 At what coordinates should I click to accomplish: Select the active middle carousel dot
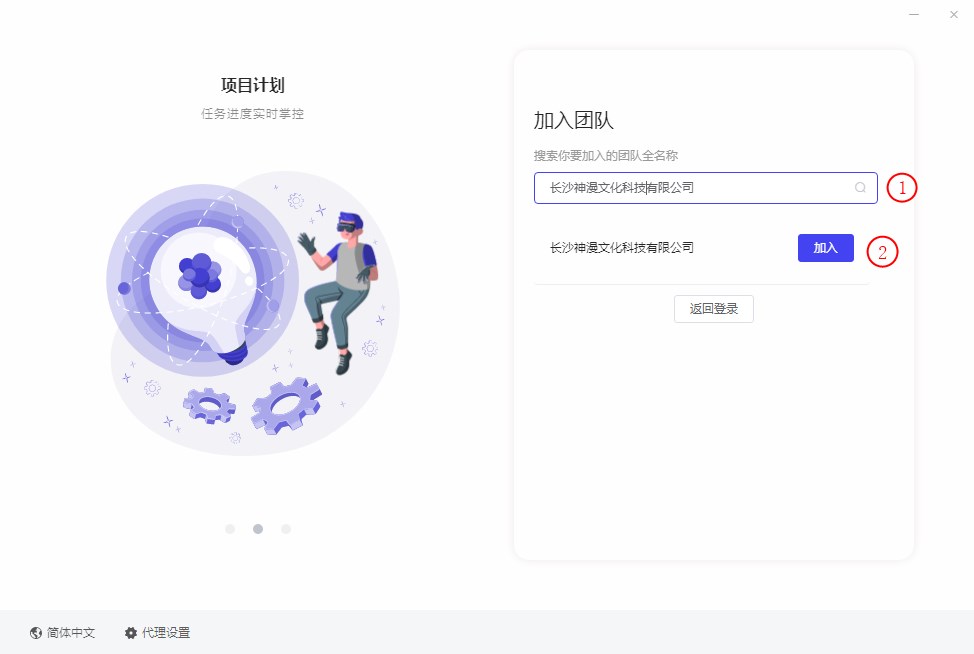258,529
